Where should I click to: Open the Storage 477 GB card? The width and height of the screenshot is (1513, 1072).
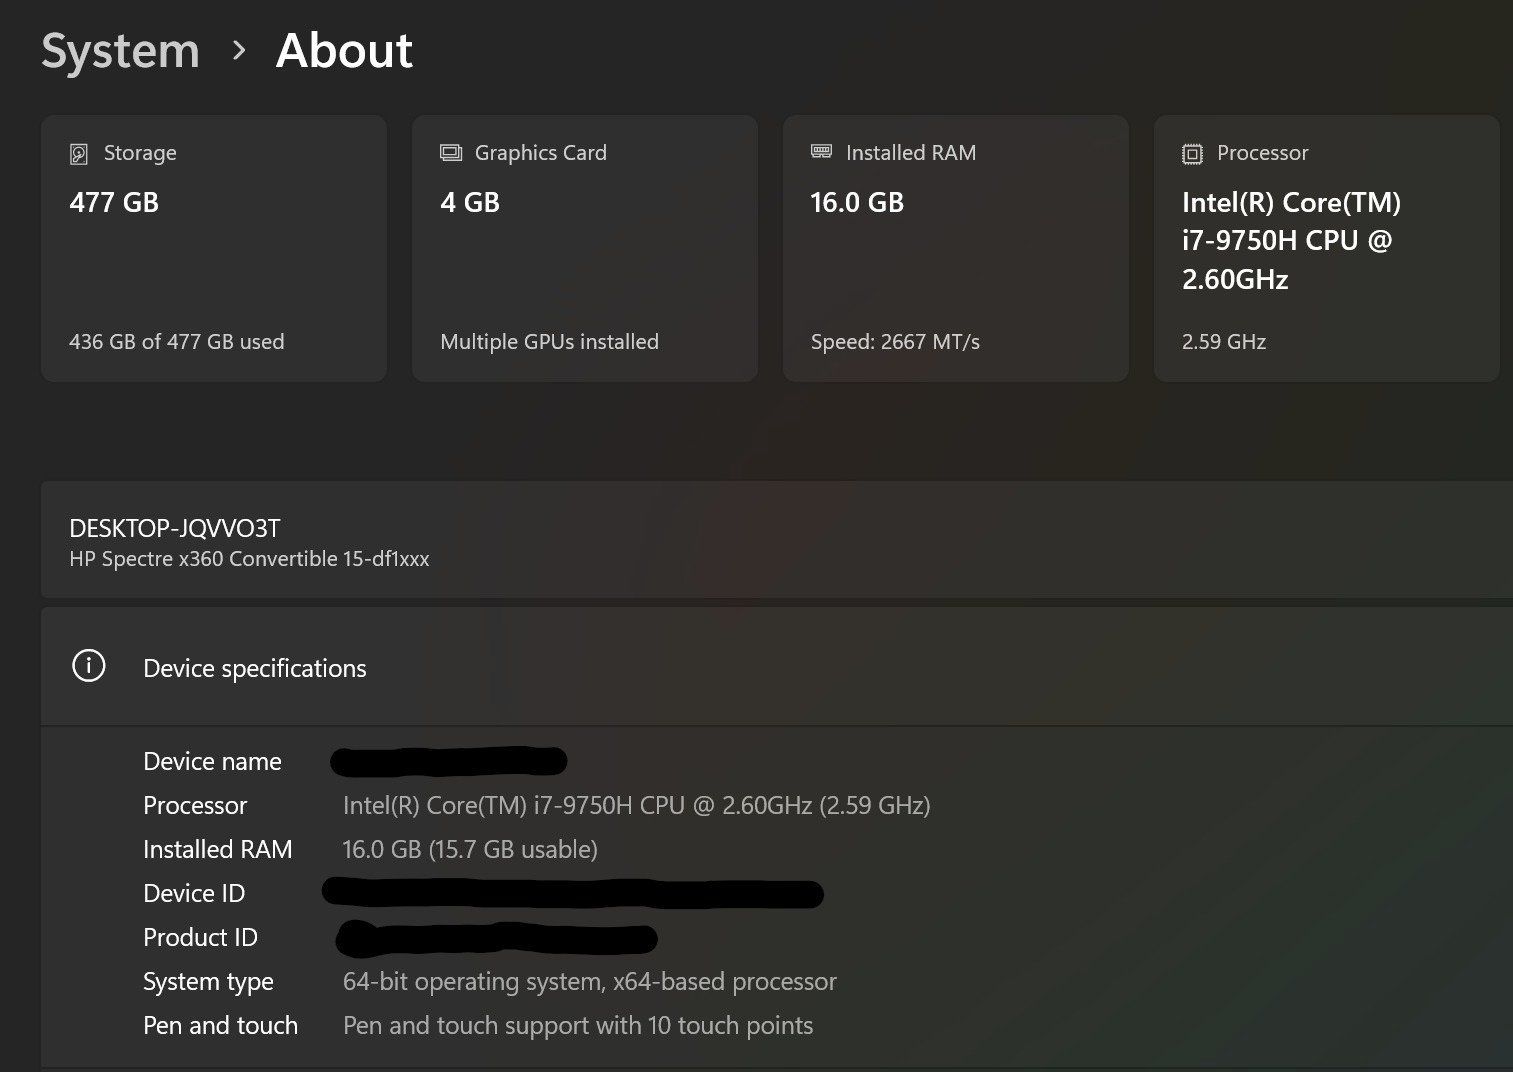[214, 248]
